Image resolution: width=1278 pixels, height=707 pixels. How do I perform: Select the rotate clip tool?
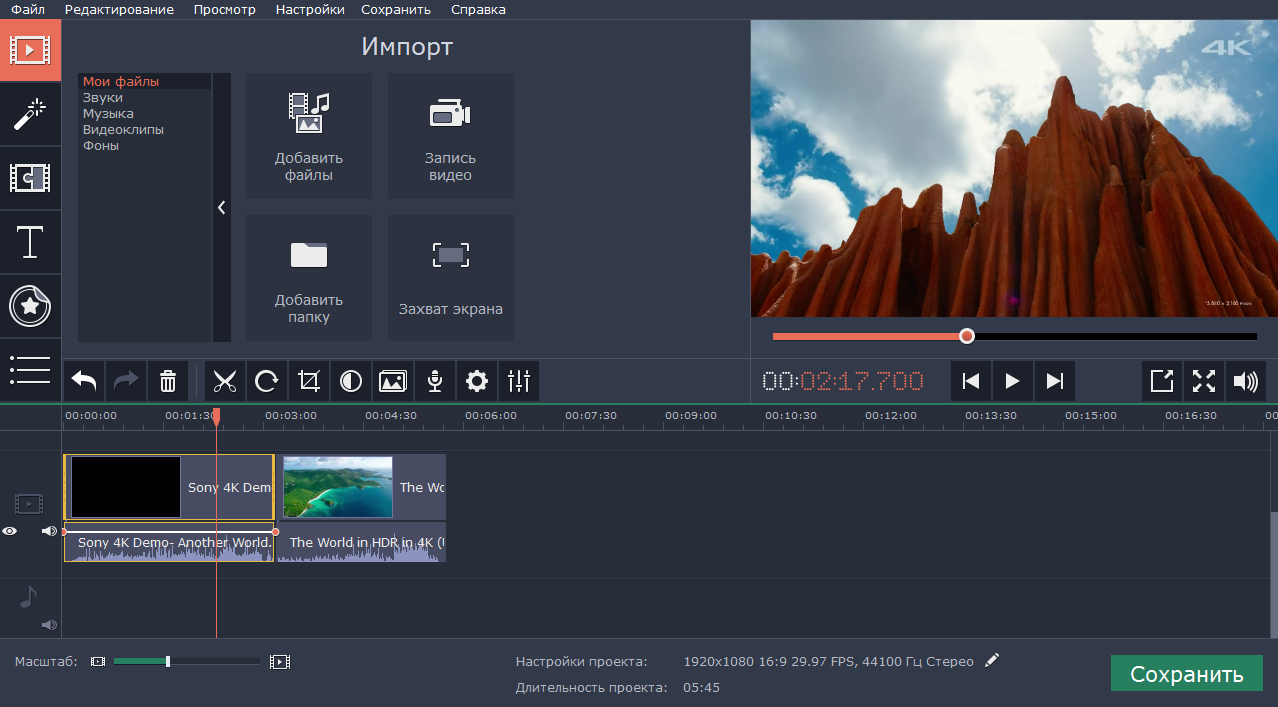click(x=267, y=381)
